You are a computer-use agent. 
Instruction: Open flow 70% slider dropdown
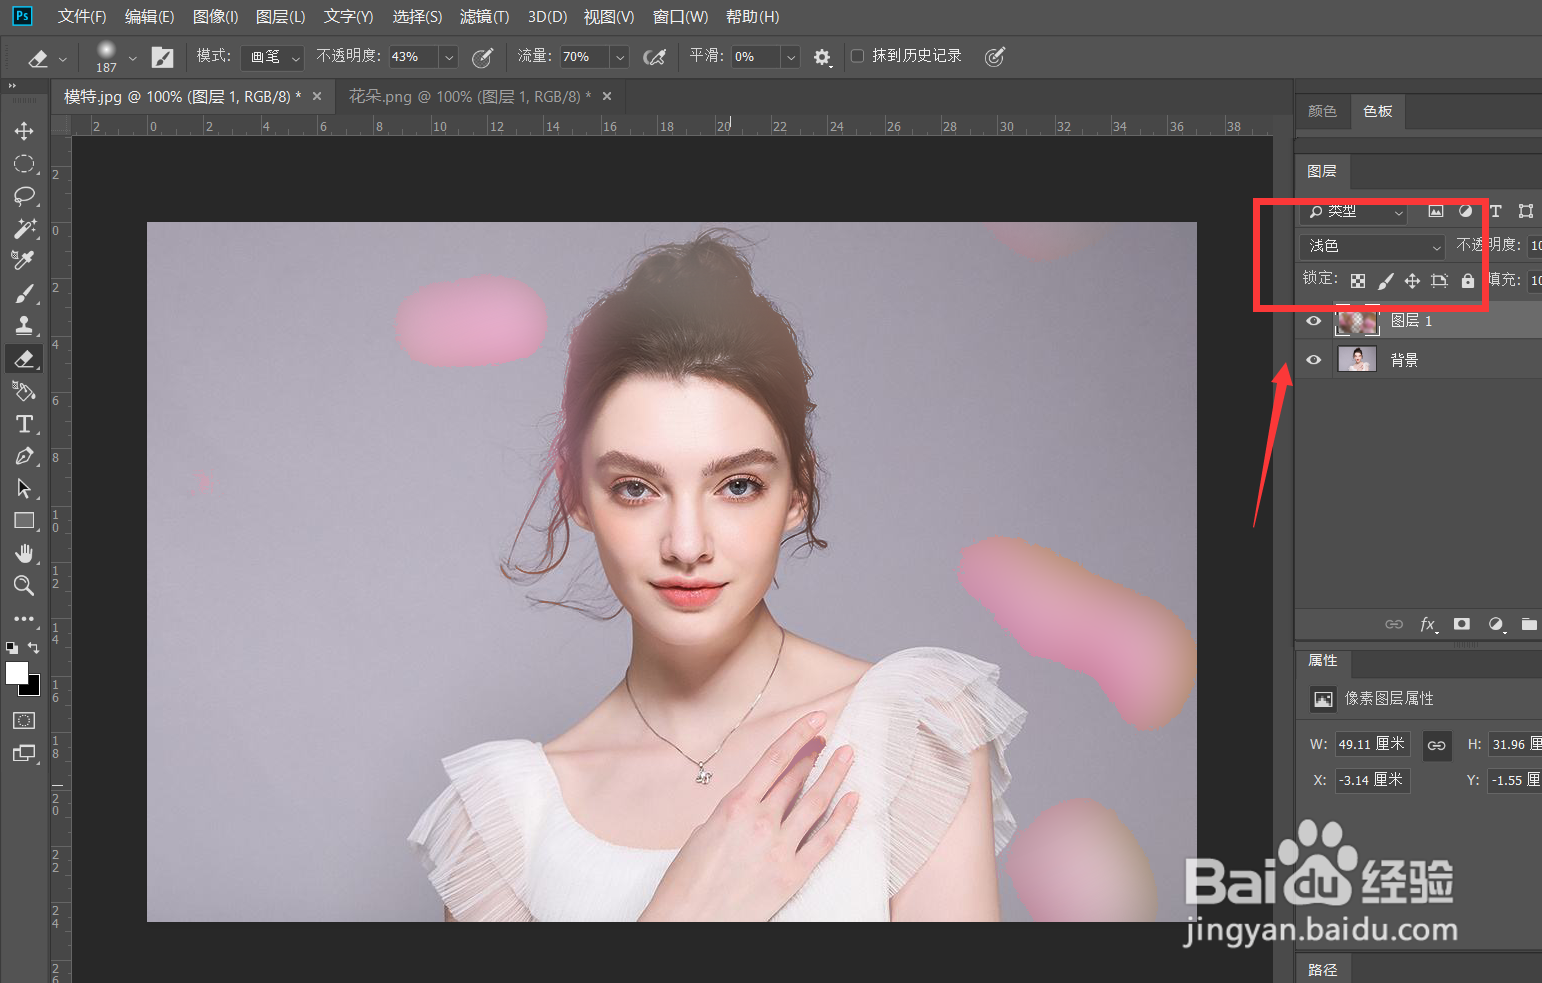(620, 58)
